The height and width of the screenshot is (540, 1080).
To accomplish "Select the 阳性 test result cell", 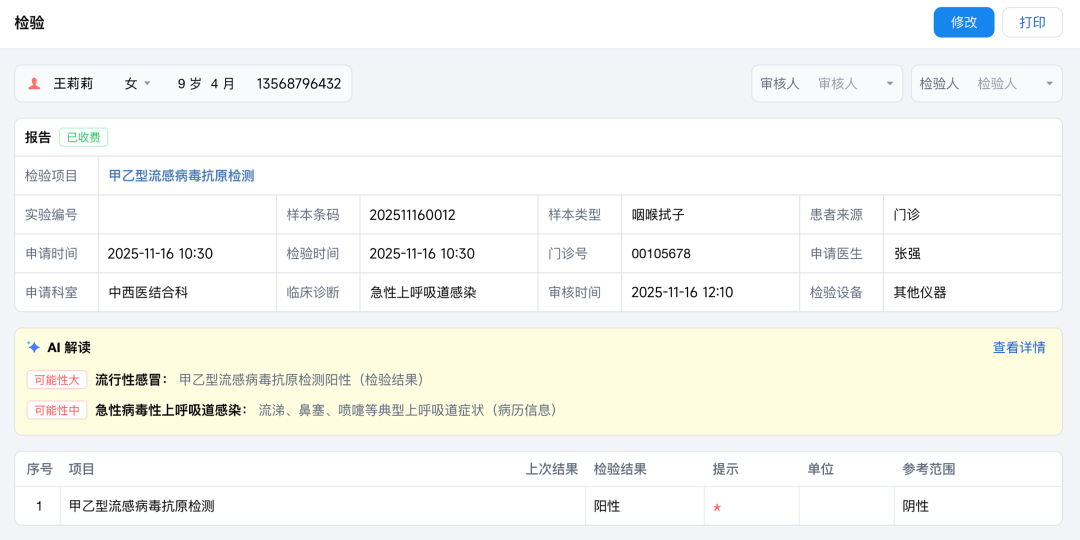I will [607, 507].
